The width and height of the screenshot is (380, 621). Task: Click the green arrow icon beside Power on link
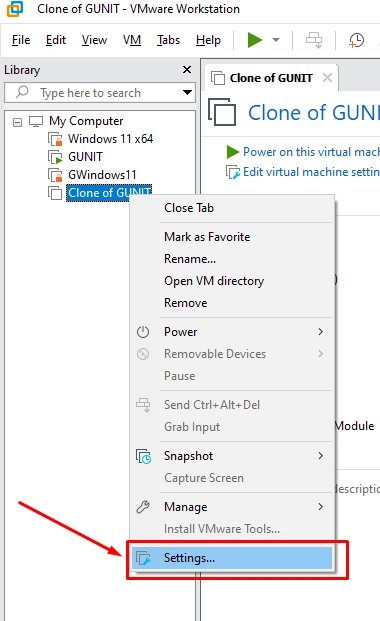pyautogui.click(x=233, y=152)
